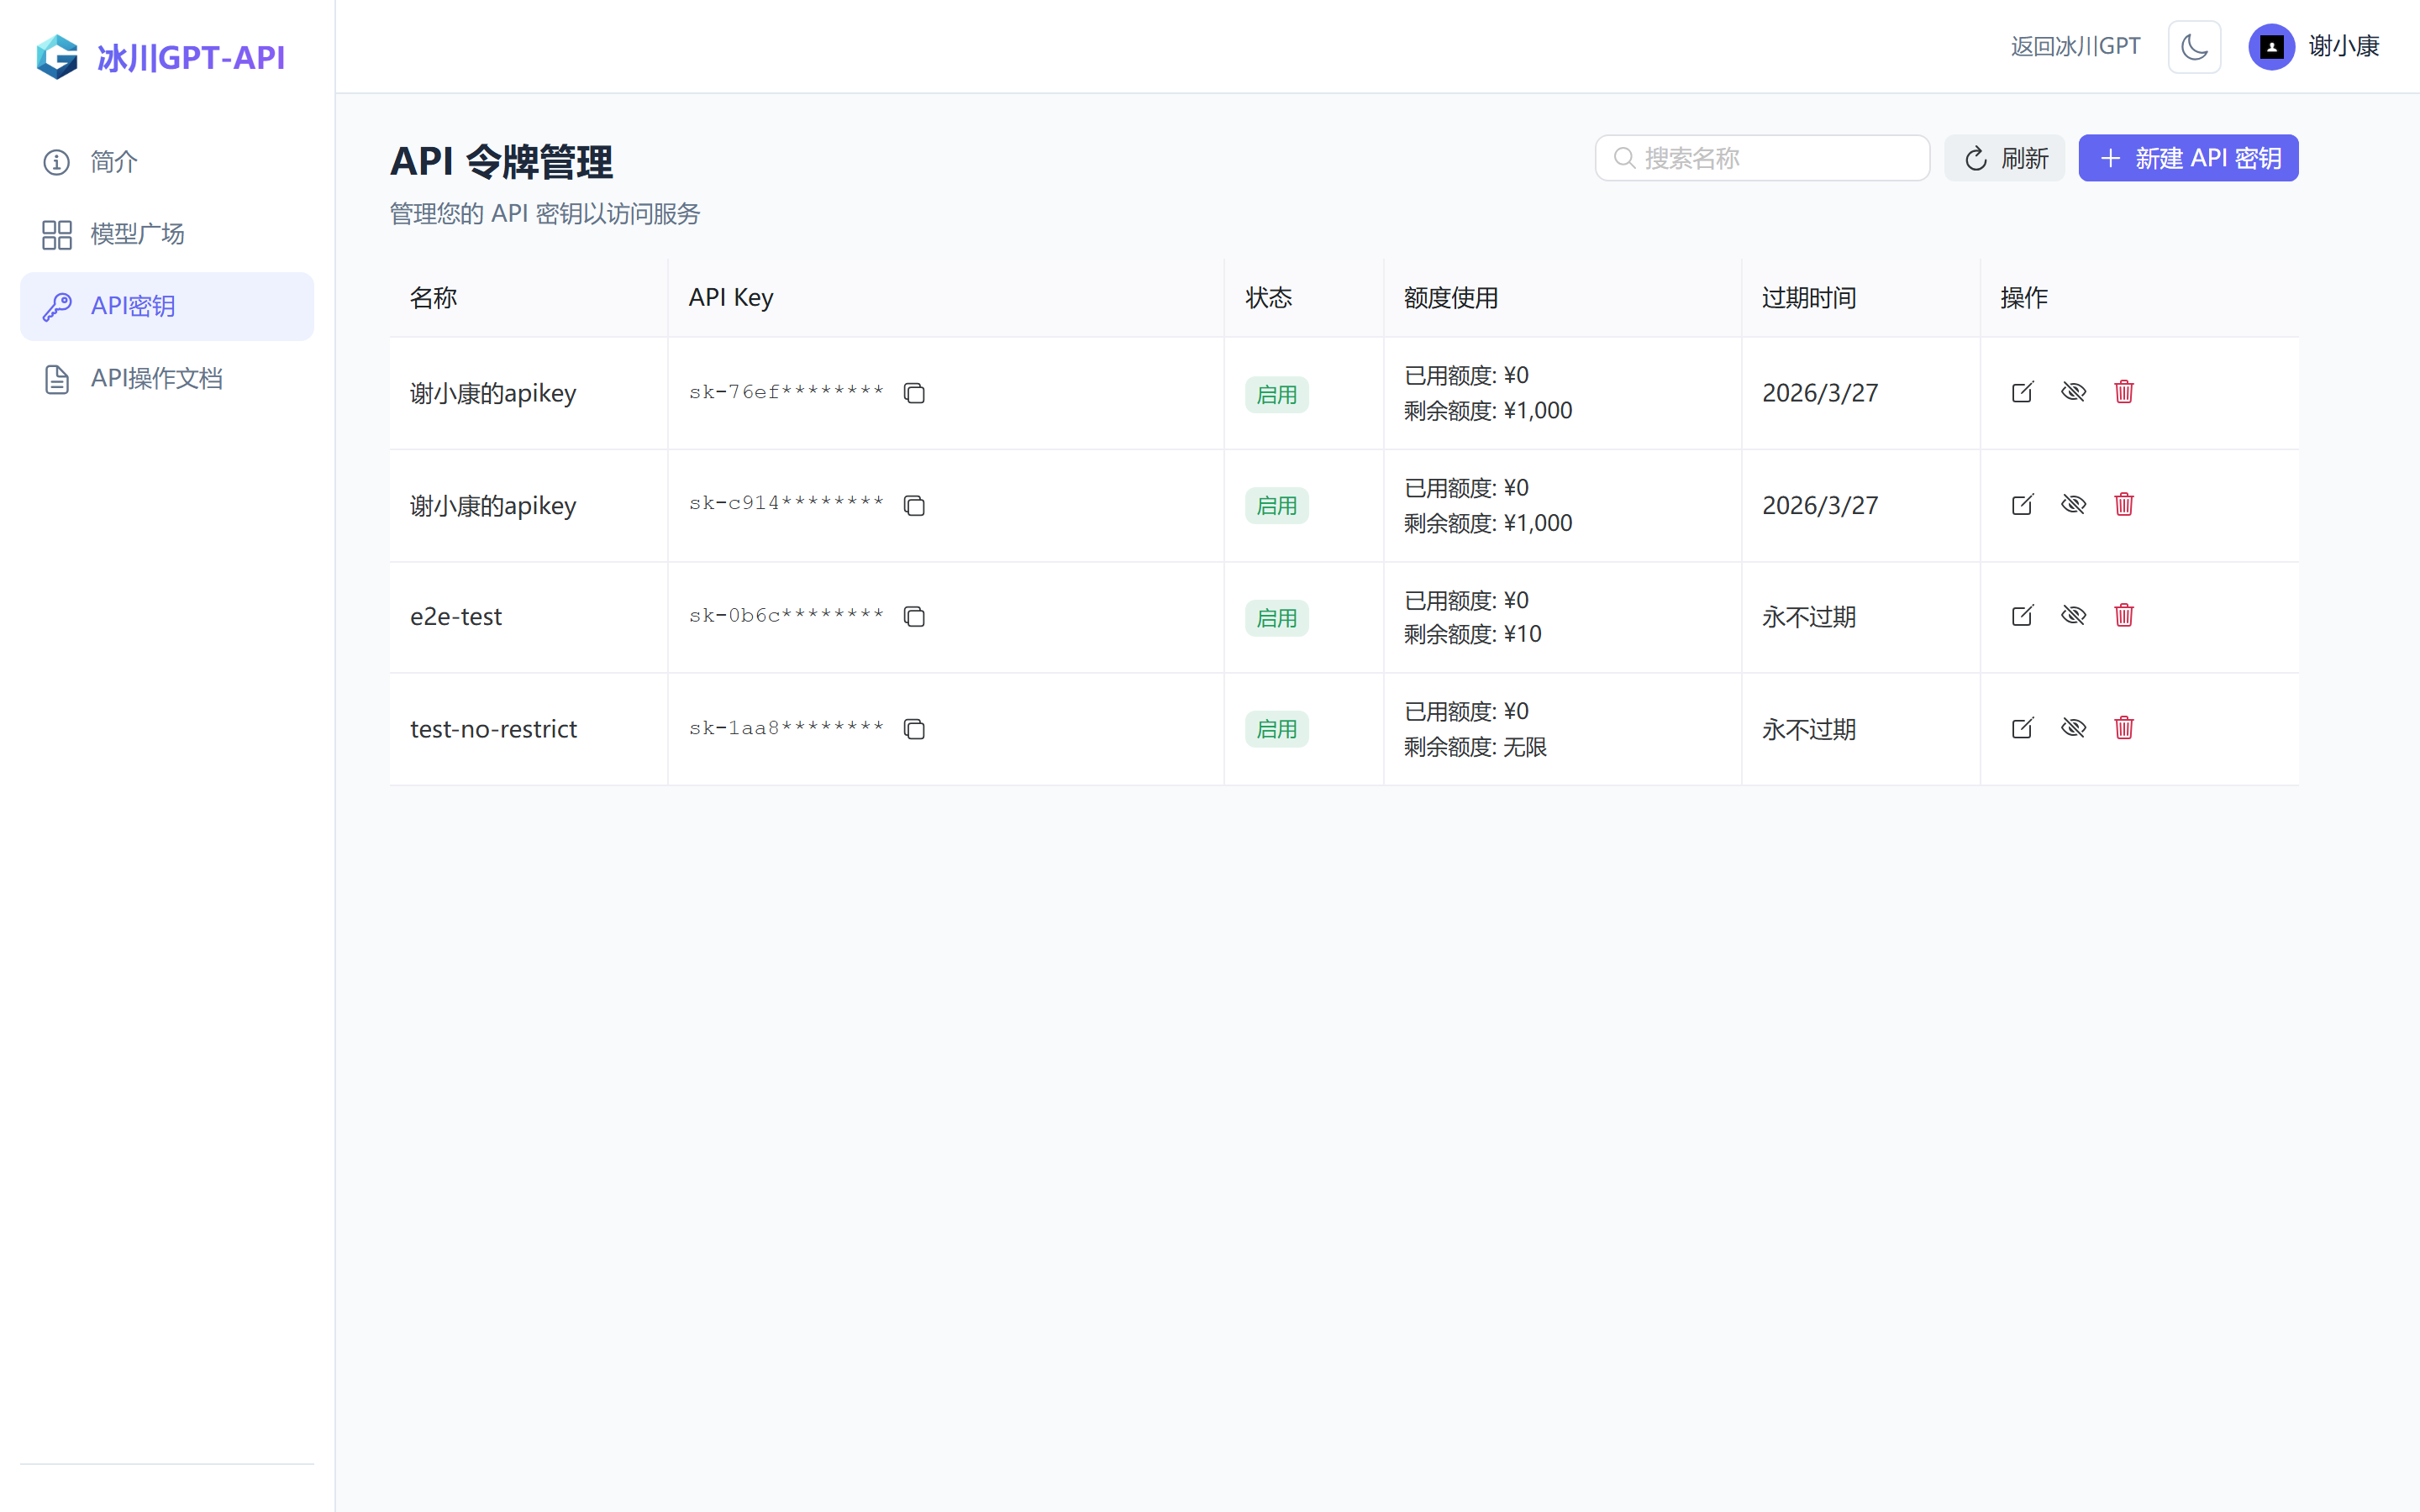Copy the test-no-restrict API key
The image size is (2420, 1512).
pyautogui.click(x=914, y=729)
